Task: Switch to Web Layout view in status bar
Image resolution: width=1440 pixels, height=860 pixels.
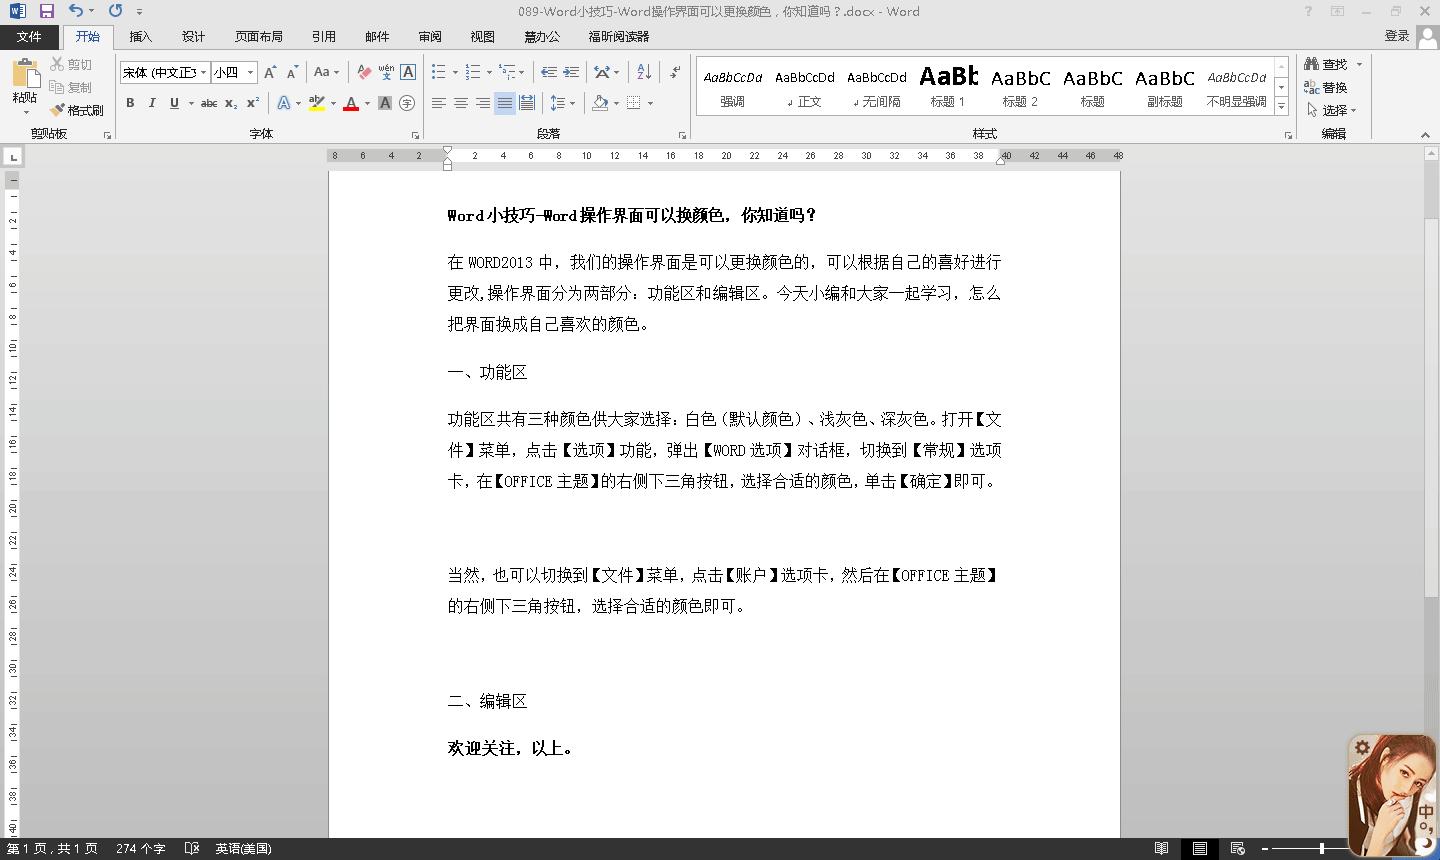Action: [1237, 848]
